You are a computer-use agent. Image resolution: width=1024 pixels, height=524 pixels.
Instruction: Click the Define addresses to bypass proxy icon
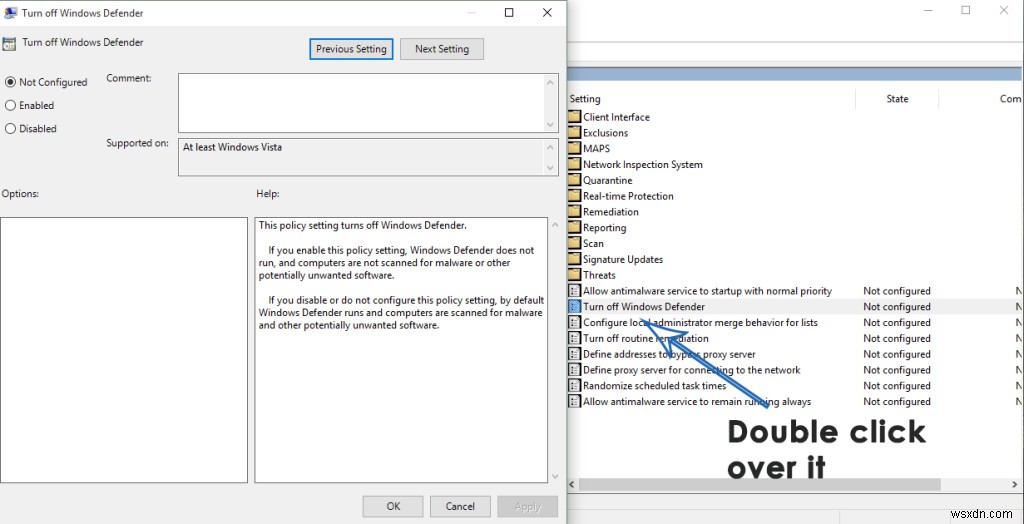click(574, 354)
